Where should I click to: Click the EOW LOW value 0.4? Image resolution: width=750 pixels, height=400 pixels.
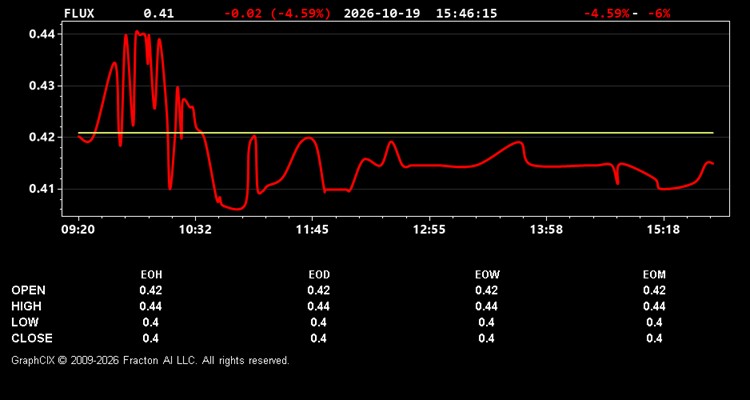486,322
